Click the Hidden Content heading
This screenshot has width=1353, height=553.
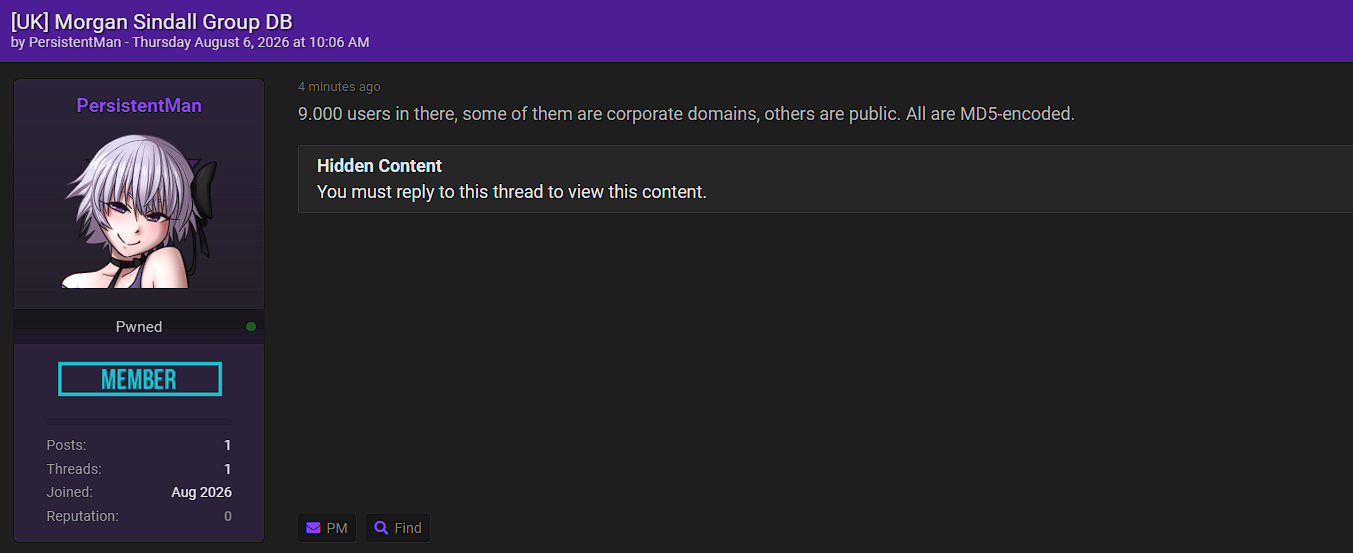[379, 166]
